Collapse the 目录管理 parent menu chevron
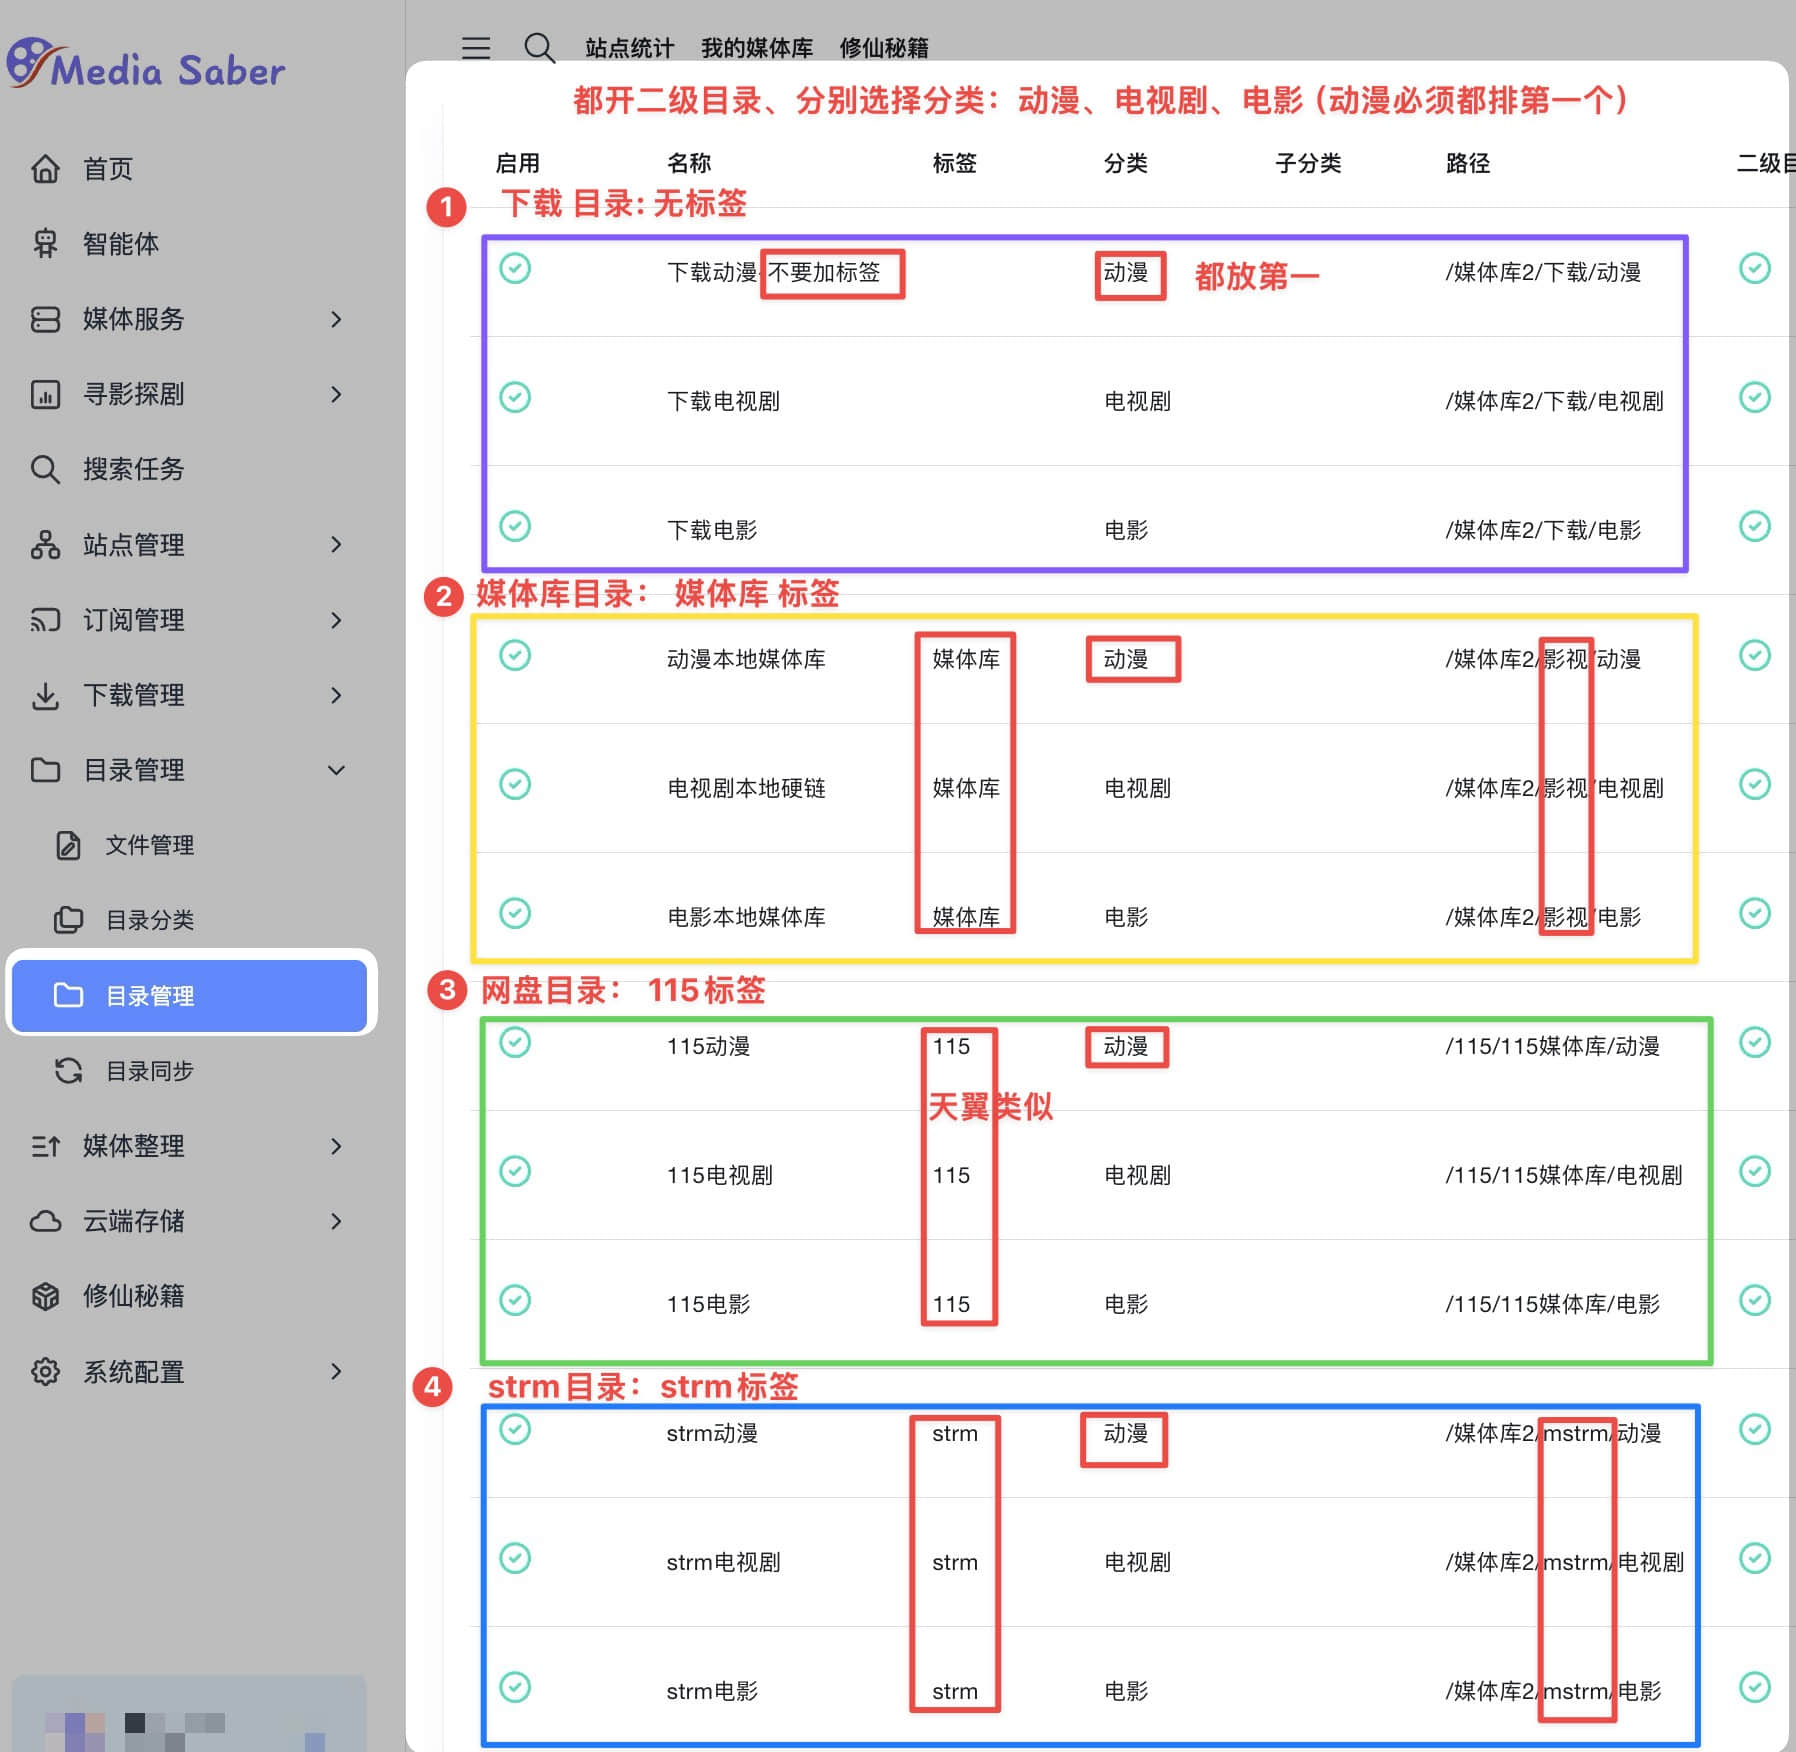This screenshot has width=1796, height=1752. pos(336,770)
